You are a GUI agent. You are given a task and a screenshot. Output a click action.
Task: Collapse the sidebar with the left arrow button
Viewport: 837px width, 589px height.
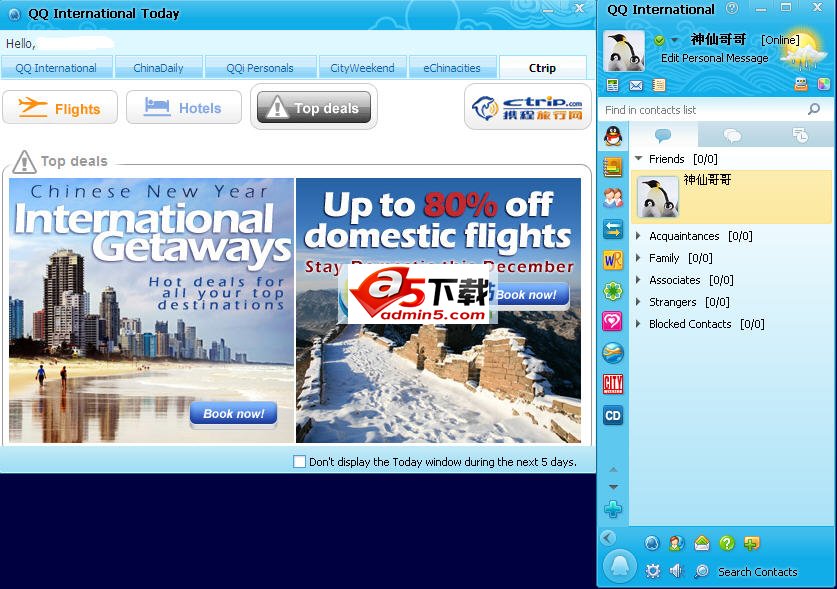pos(607,537)
